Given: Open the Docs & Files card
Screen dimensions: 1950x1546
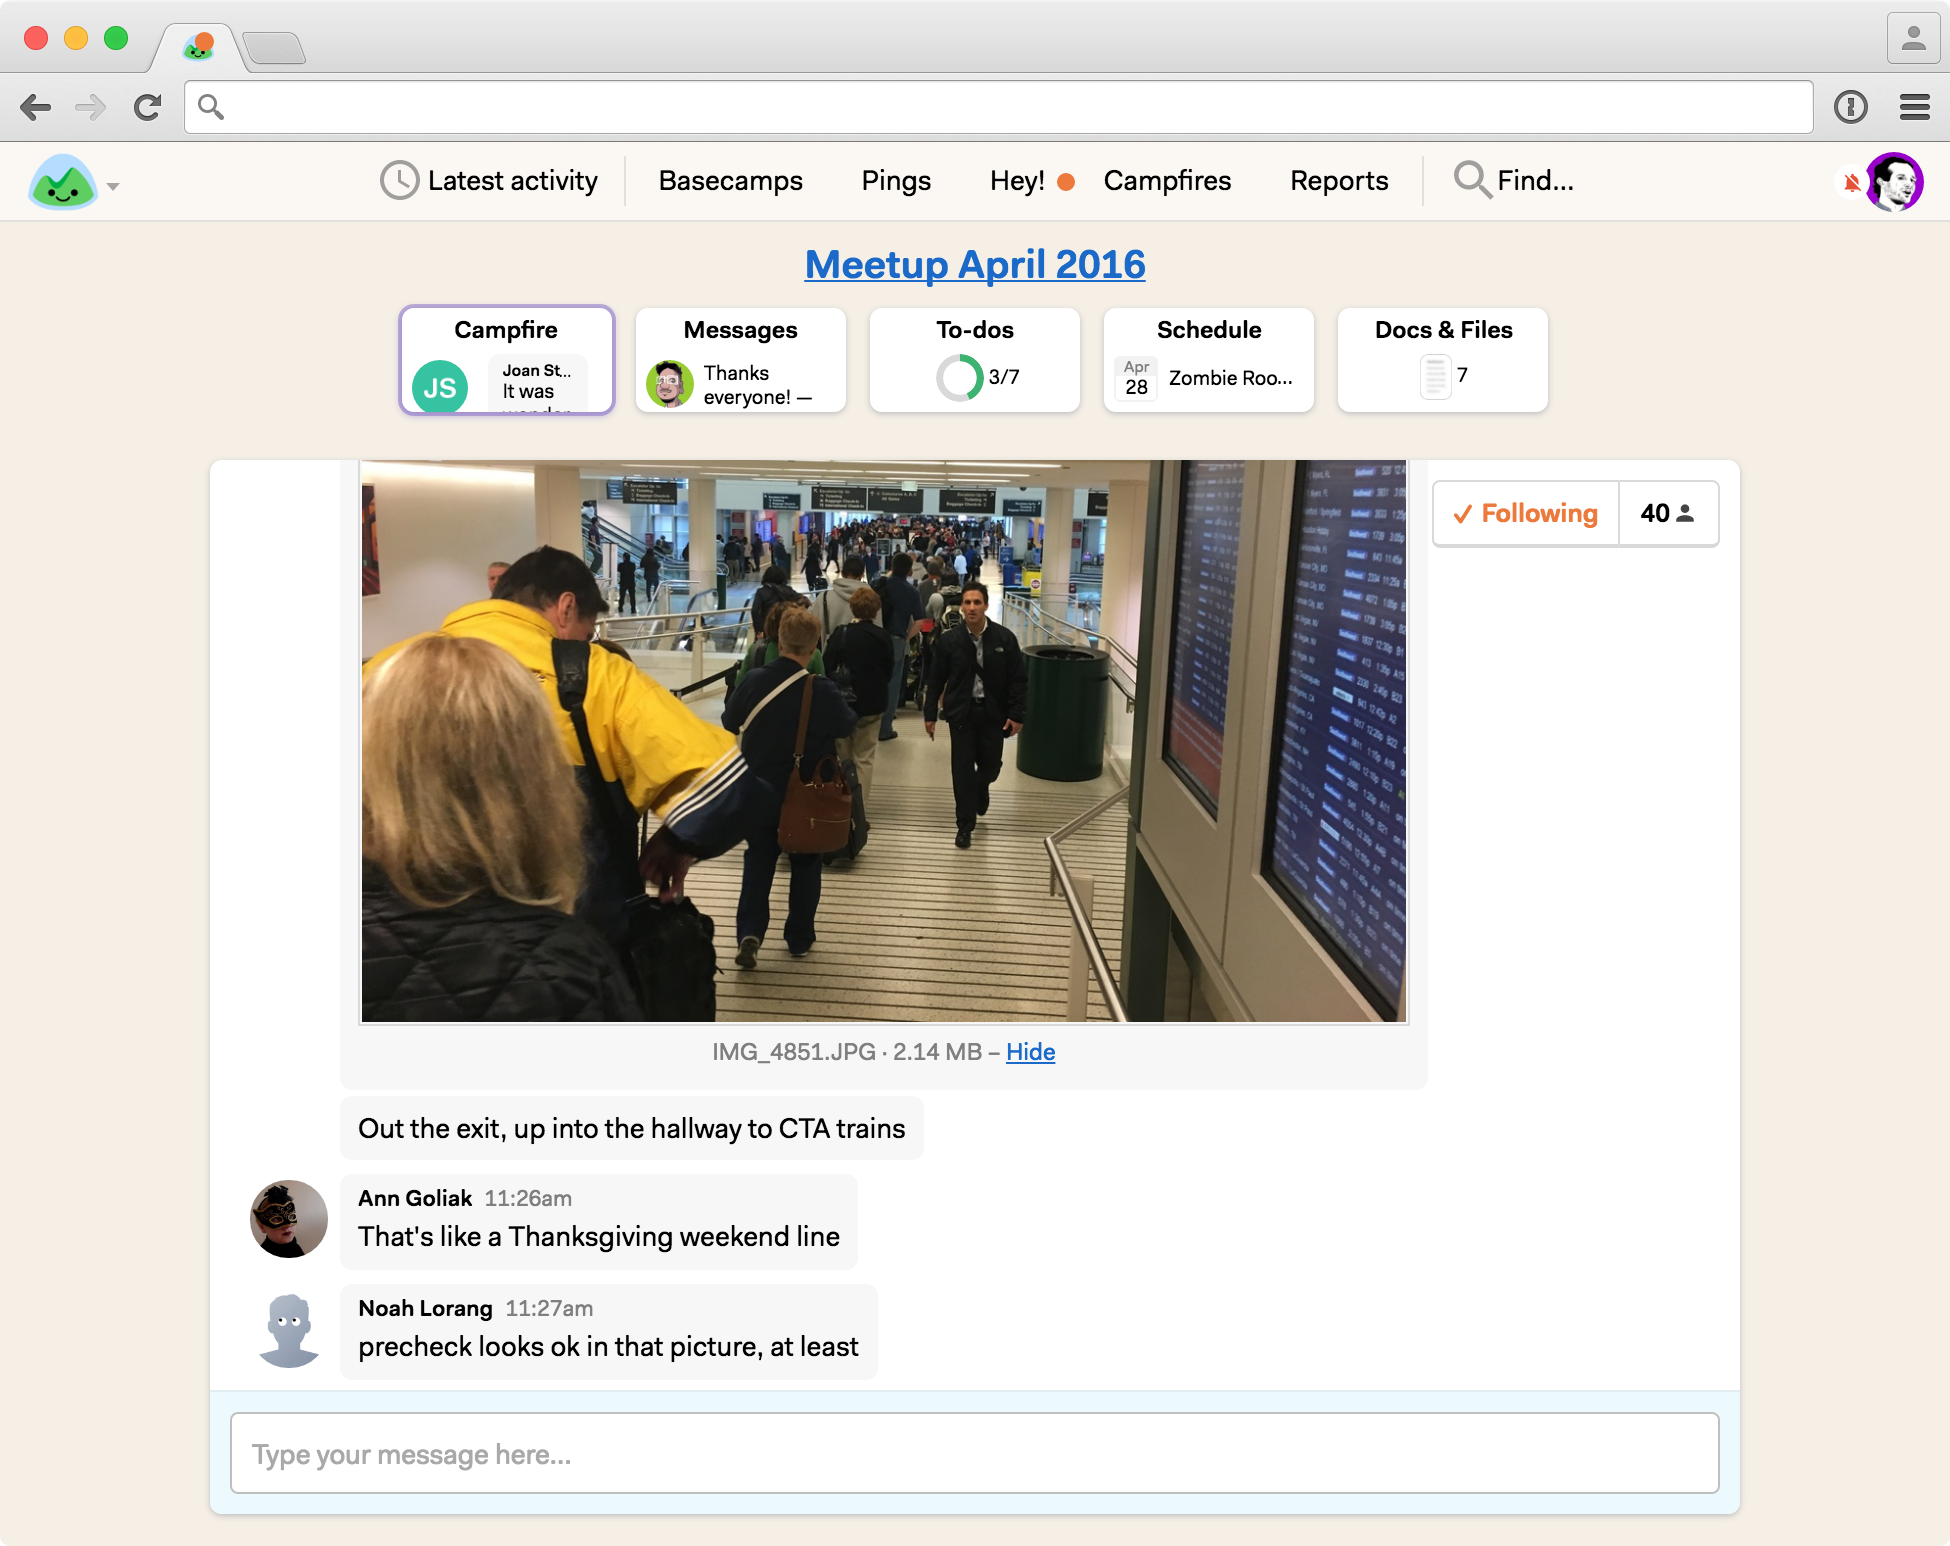Looking at the screenshot, I should pos(1443,360).
